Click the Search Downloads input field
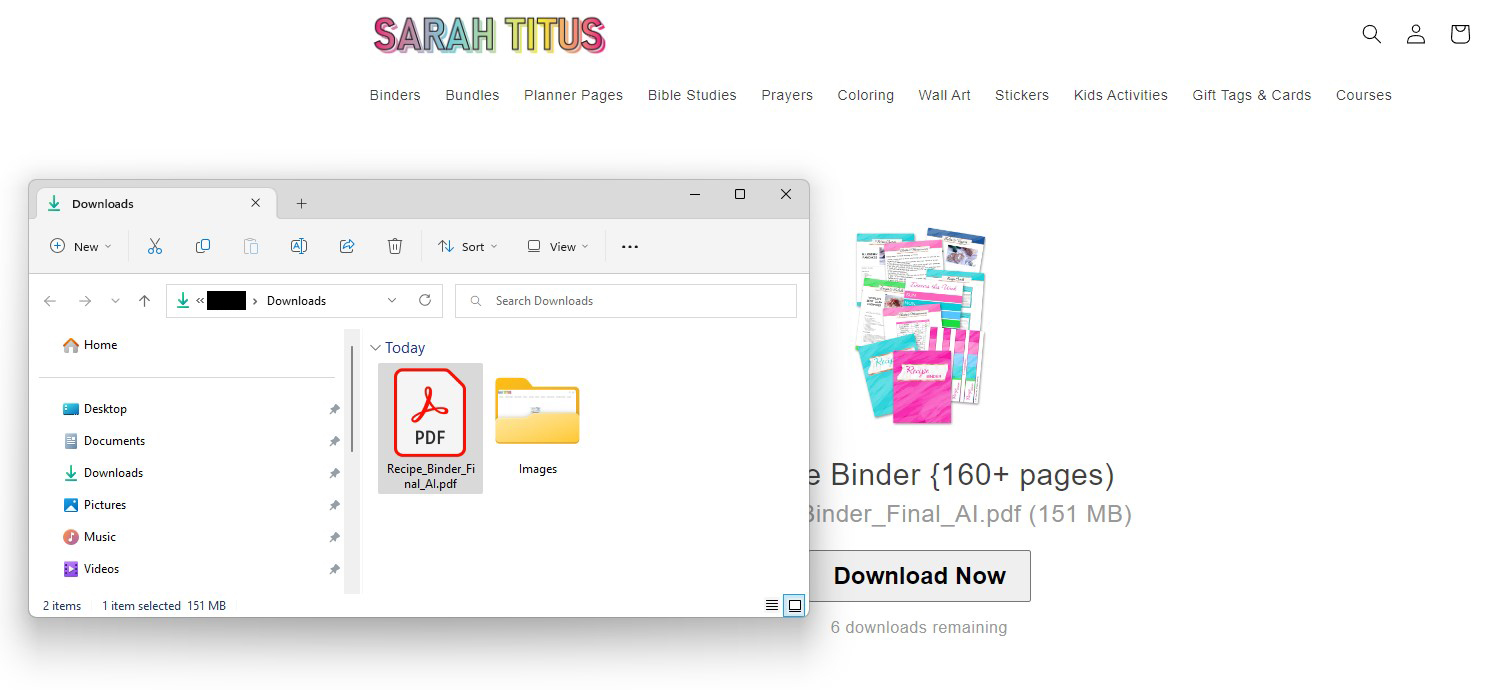 (x=625, y=301)
